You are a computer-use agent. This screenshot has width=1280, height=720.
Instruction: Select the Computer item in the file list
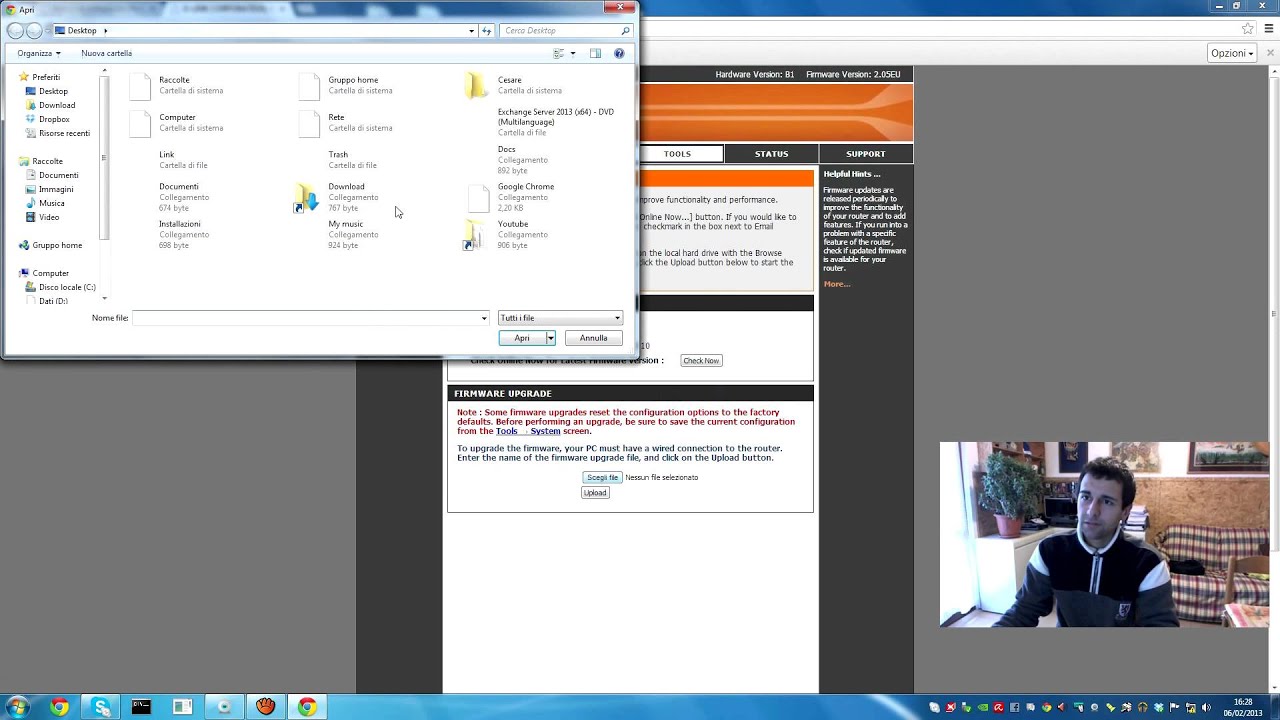click(190, 122)
